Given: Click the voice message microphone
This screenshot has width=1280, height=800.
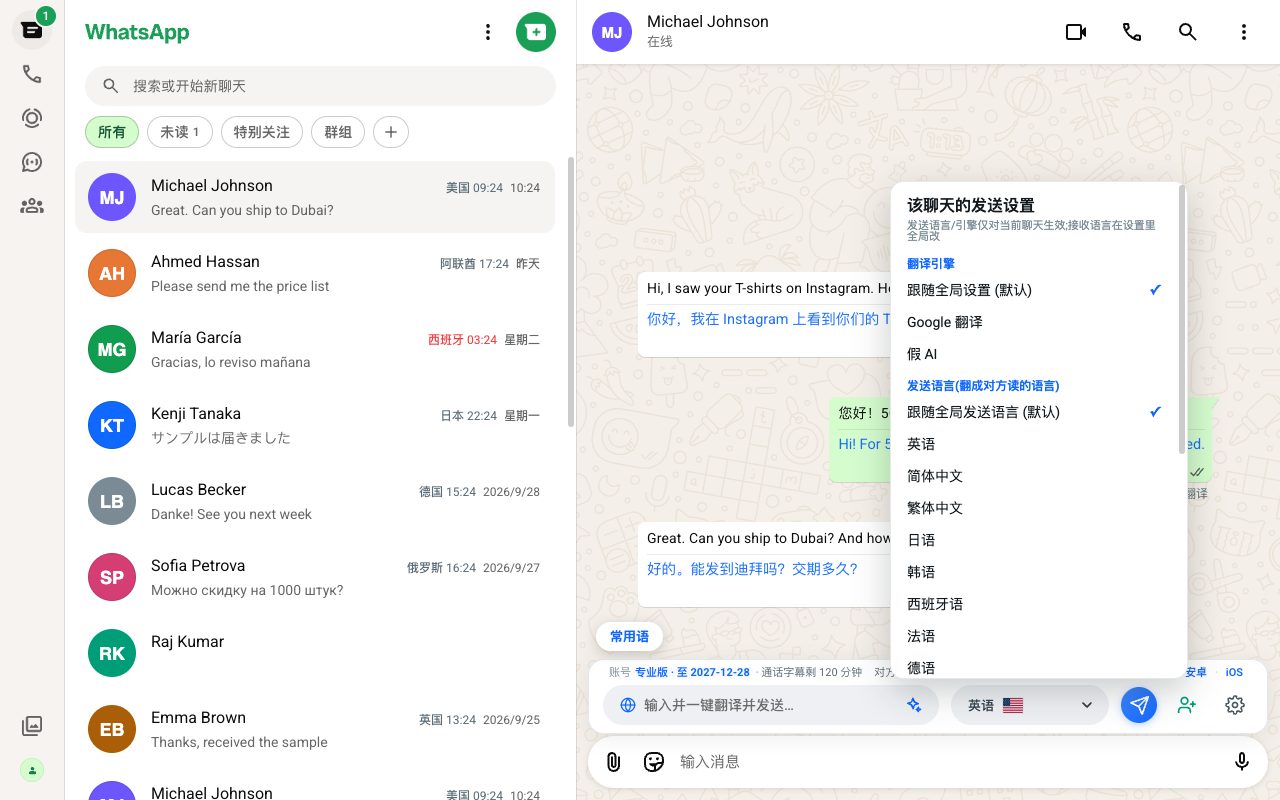Looking at the screenshot, I should click(x=1242, y=762).
